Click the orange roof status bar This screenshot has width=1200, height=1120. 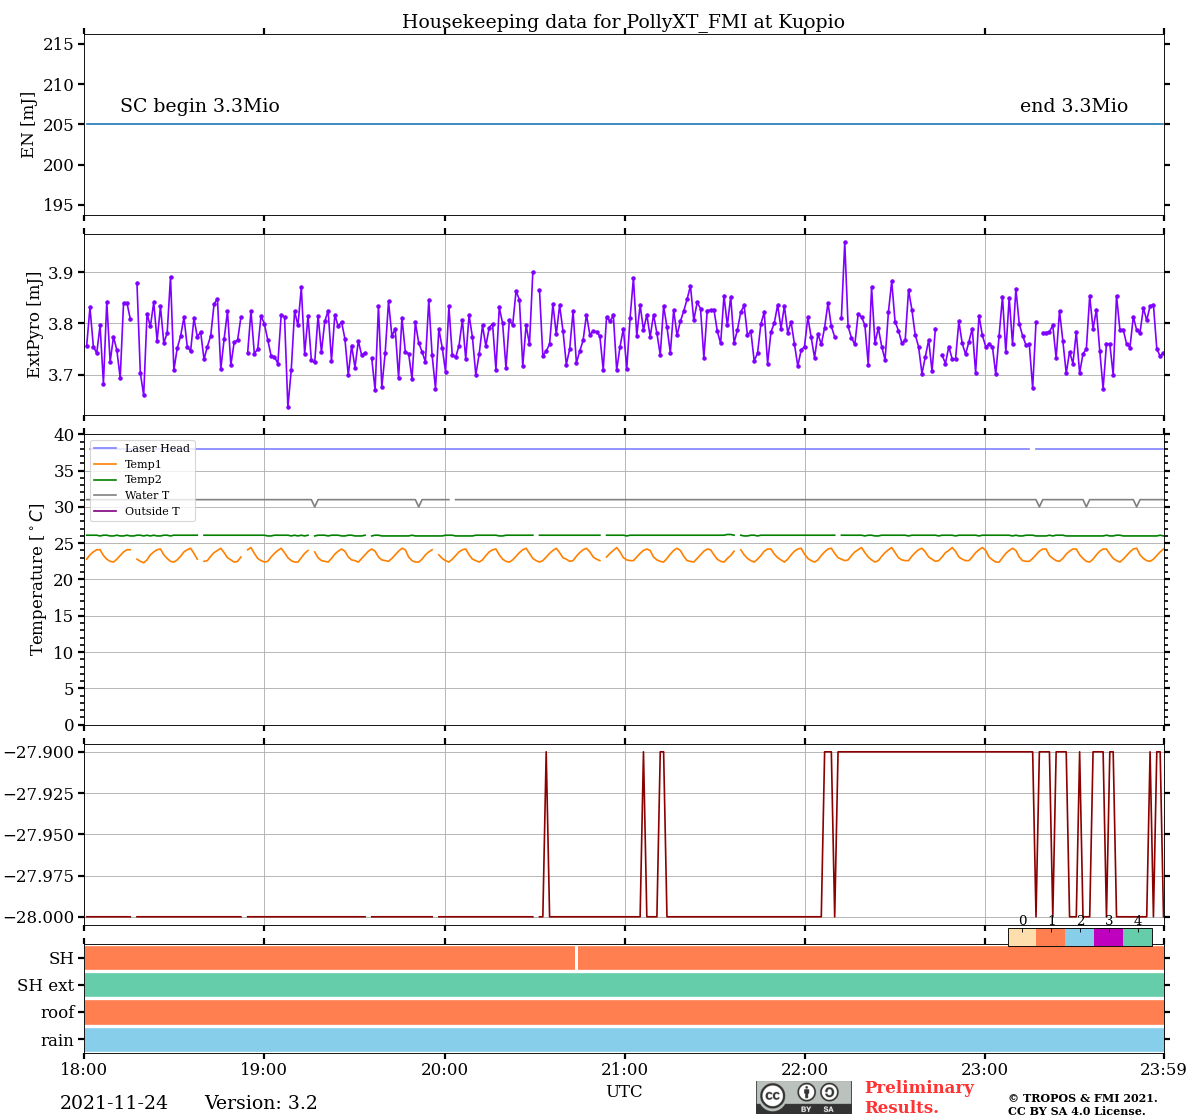[624, 1012]
